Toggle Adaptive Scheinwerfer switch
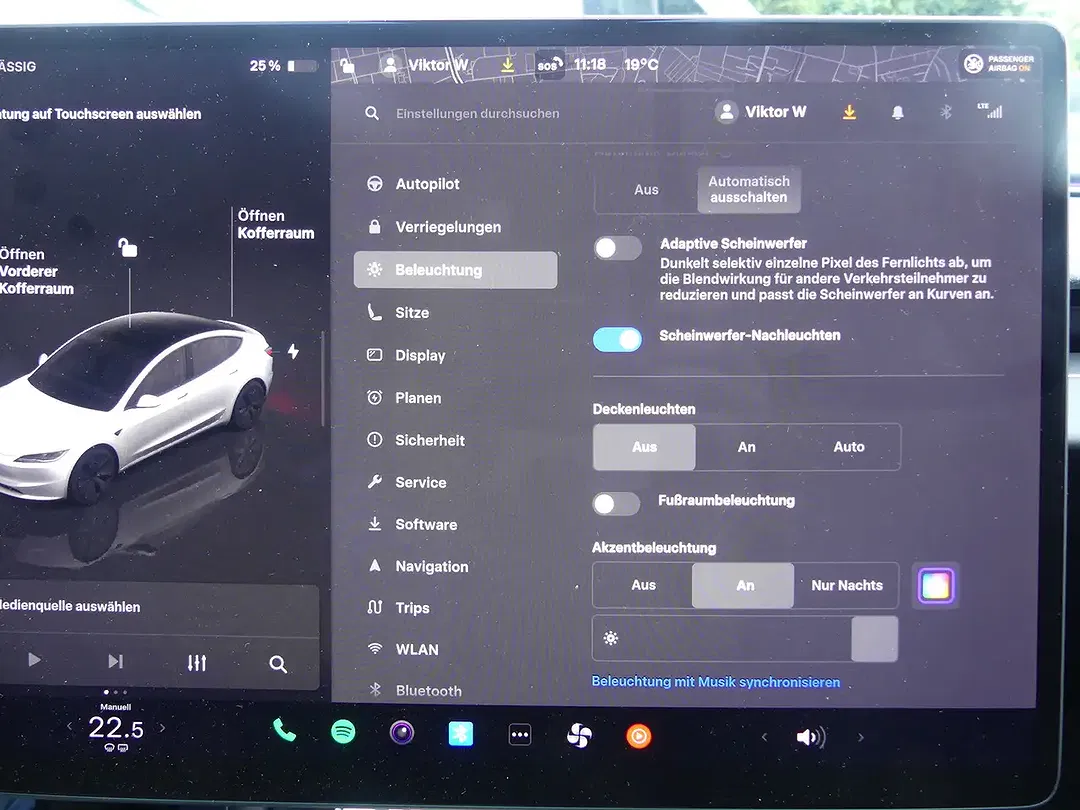The height and width of the screenshot is (810, 1080). 618,248
